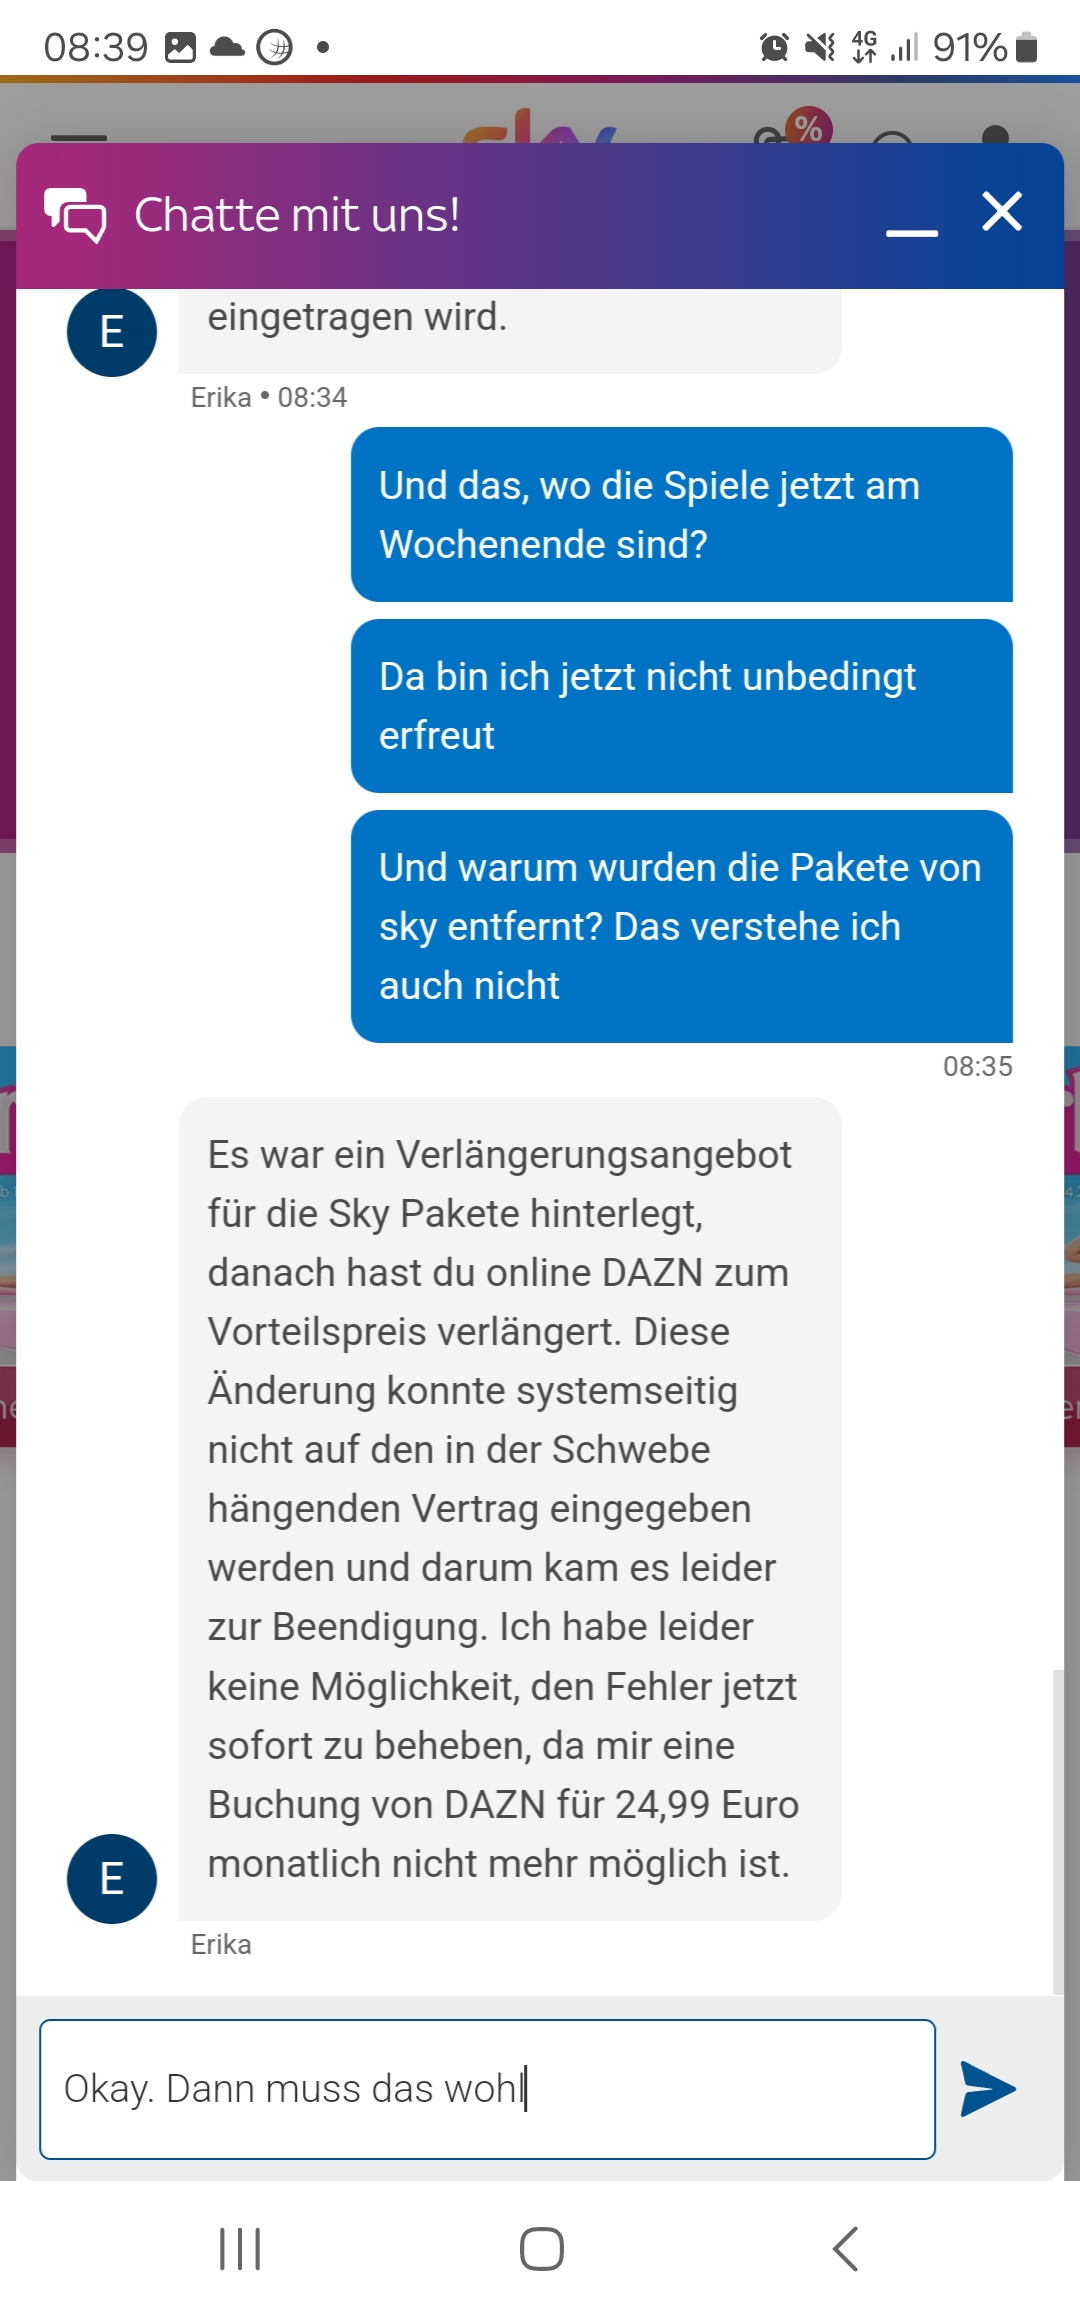Image resolution: width=1080 pixels, height=2316 pixels.
Task: Tap the Android back arrow
Action: point(845,2249)
